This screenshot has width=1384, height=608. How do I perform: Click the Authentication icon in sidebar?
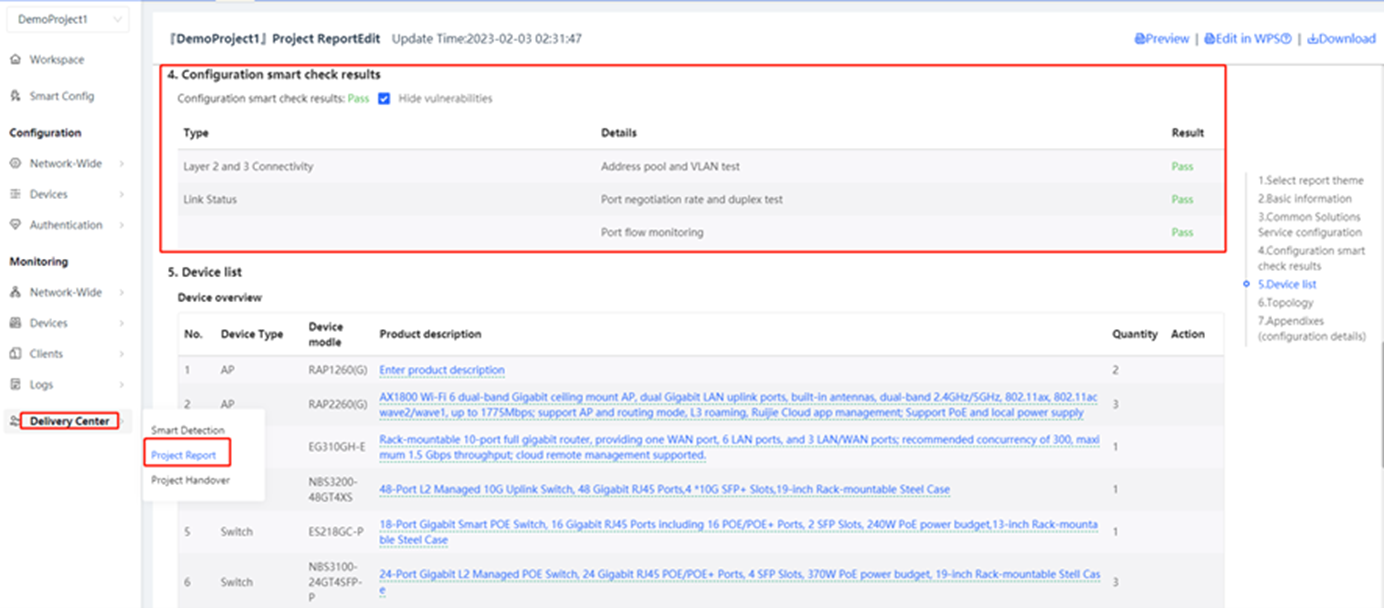[x=15, y=226]
